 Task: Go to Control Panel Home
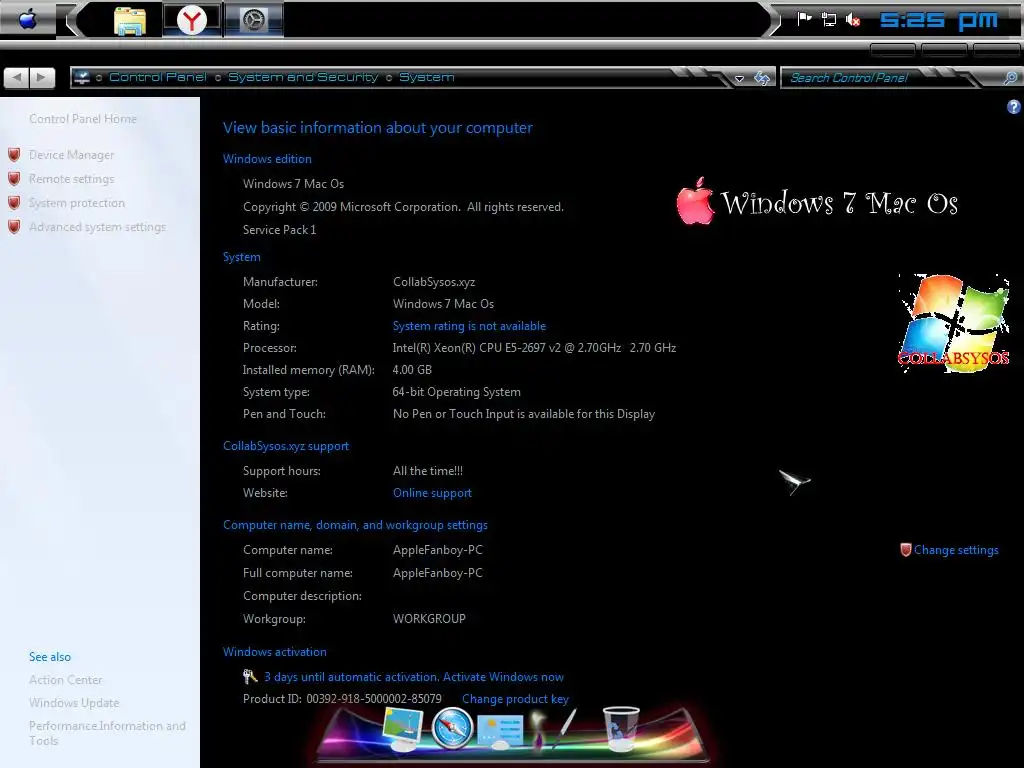click(x=83, y=119)
